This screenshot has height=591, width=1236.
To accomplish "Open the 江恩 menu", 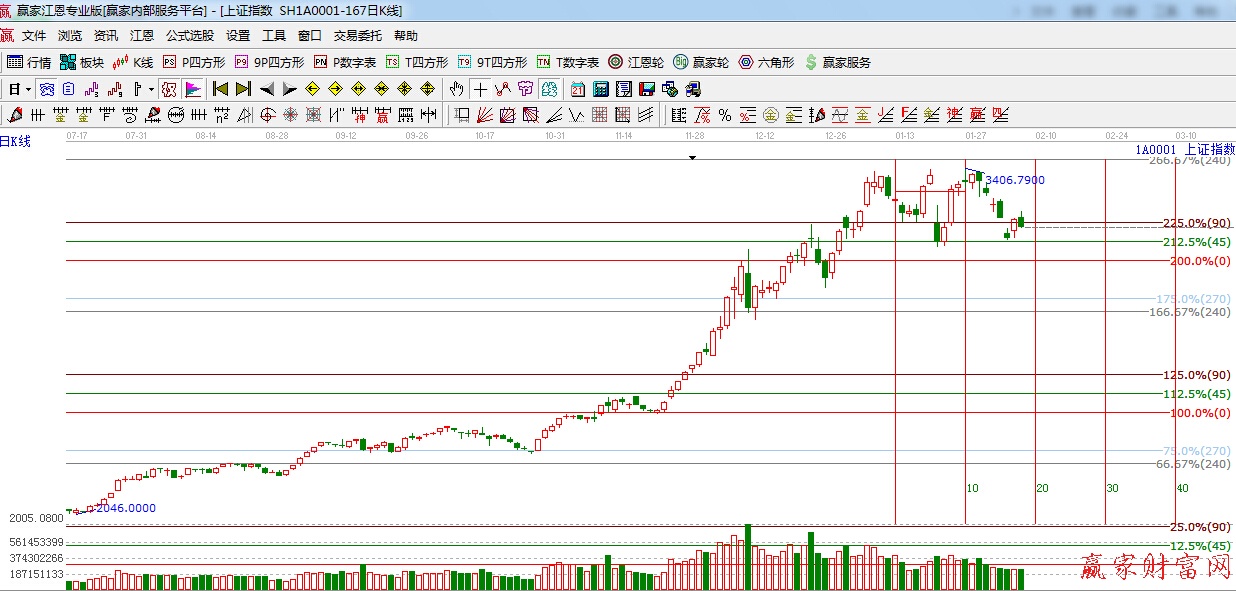I will pyautogui.click(x=141, y=36).
